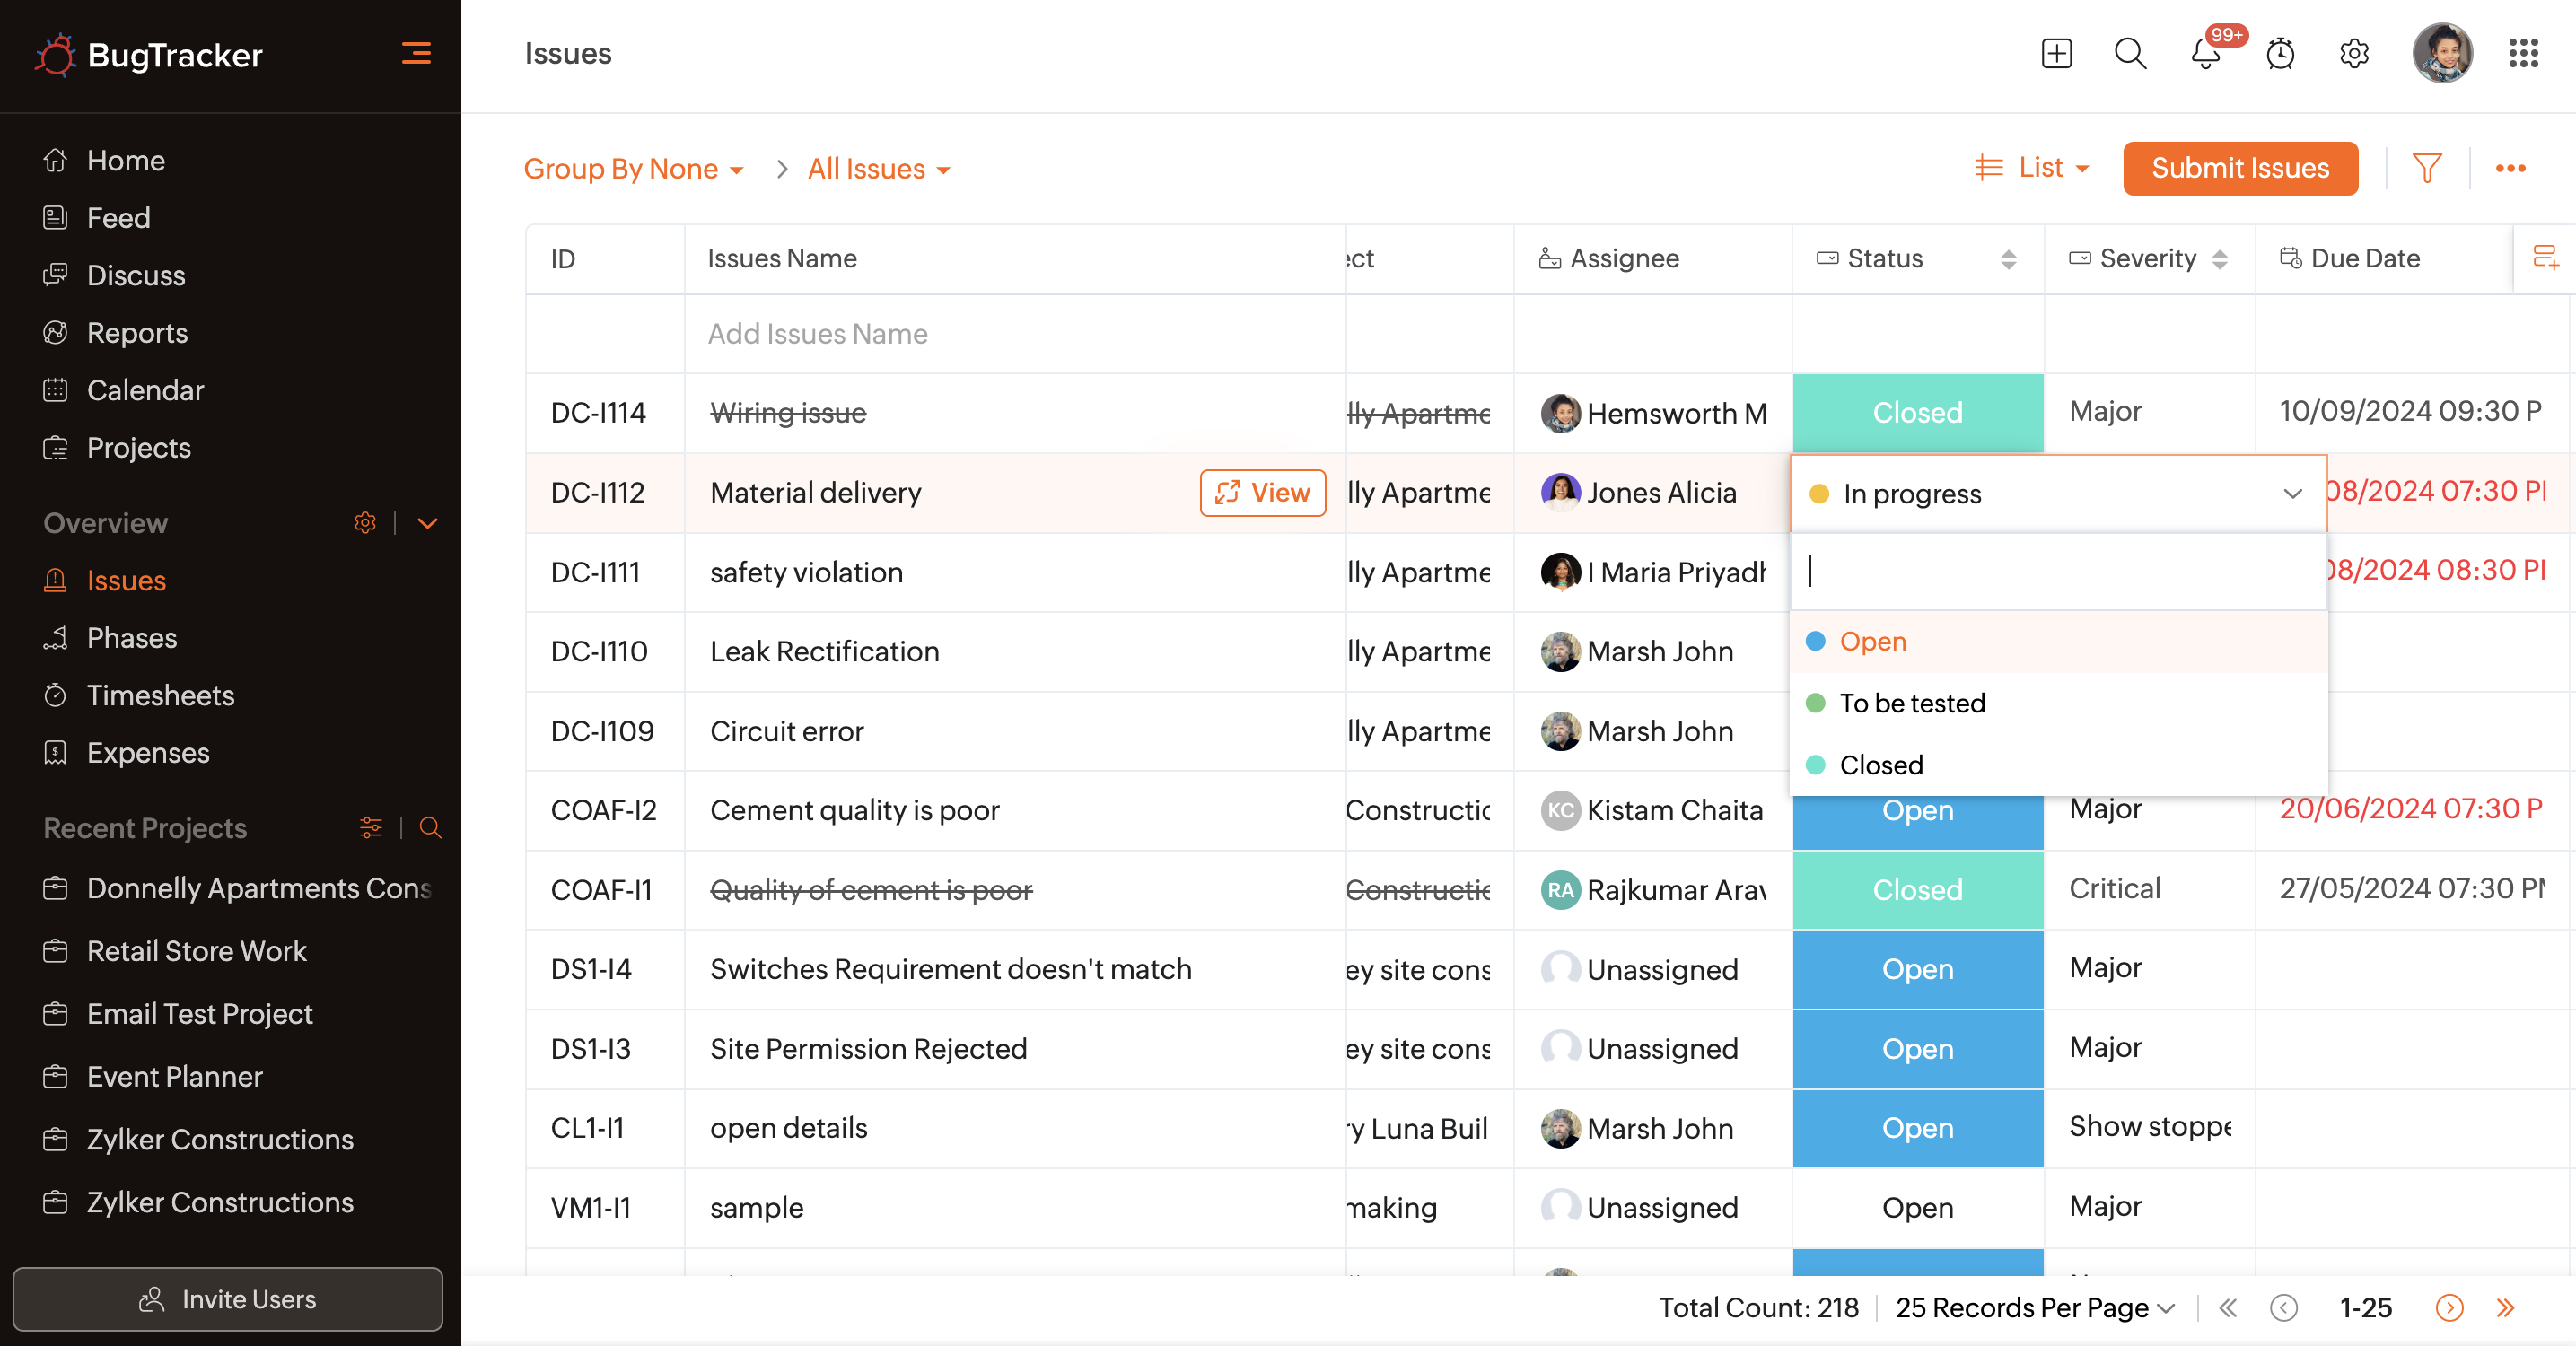Collapse sidebar with hamburger icon

(416, 54)
